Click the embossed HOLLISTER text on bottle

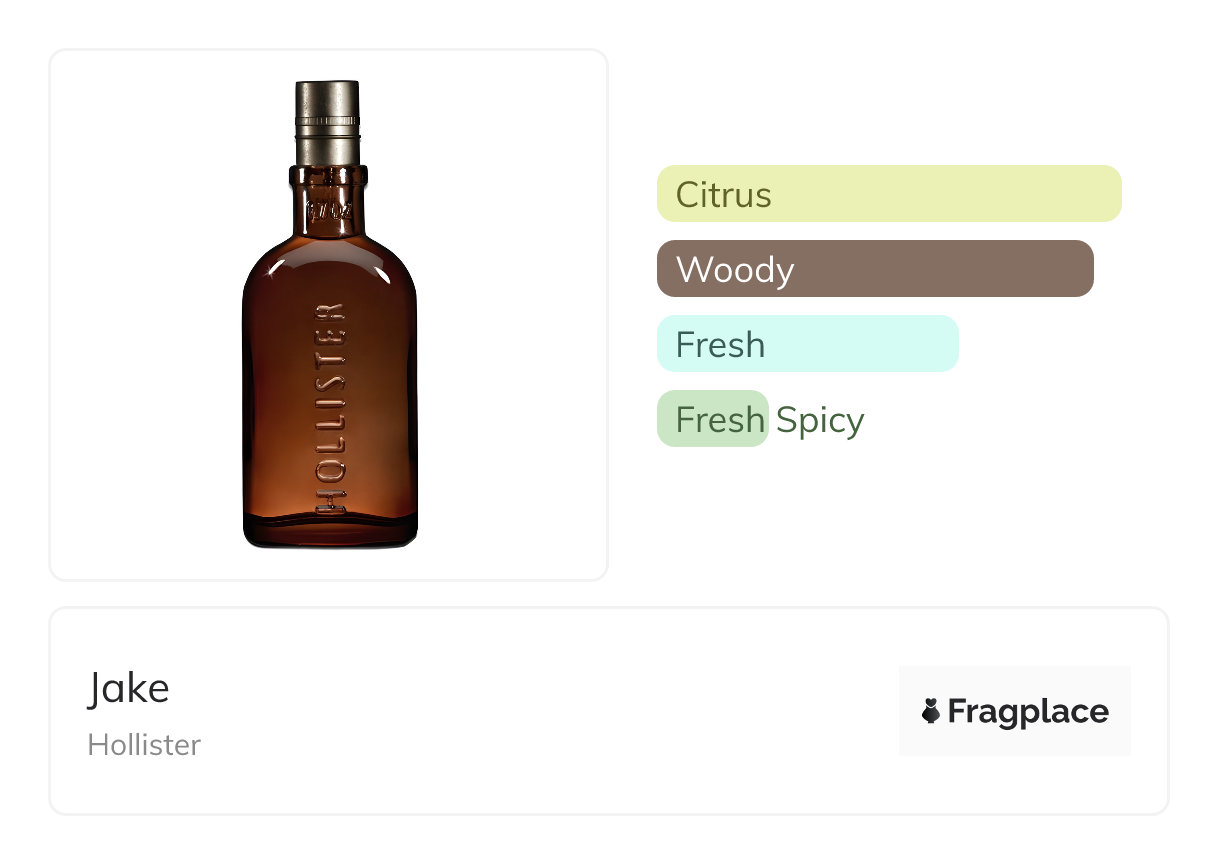tap(331, 407)
